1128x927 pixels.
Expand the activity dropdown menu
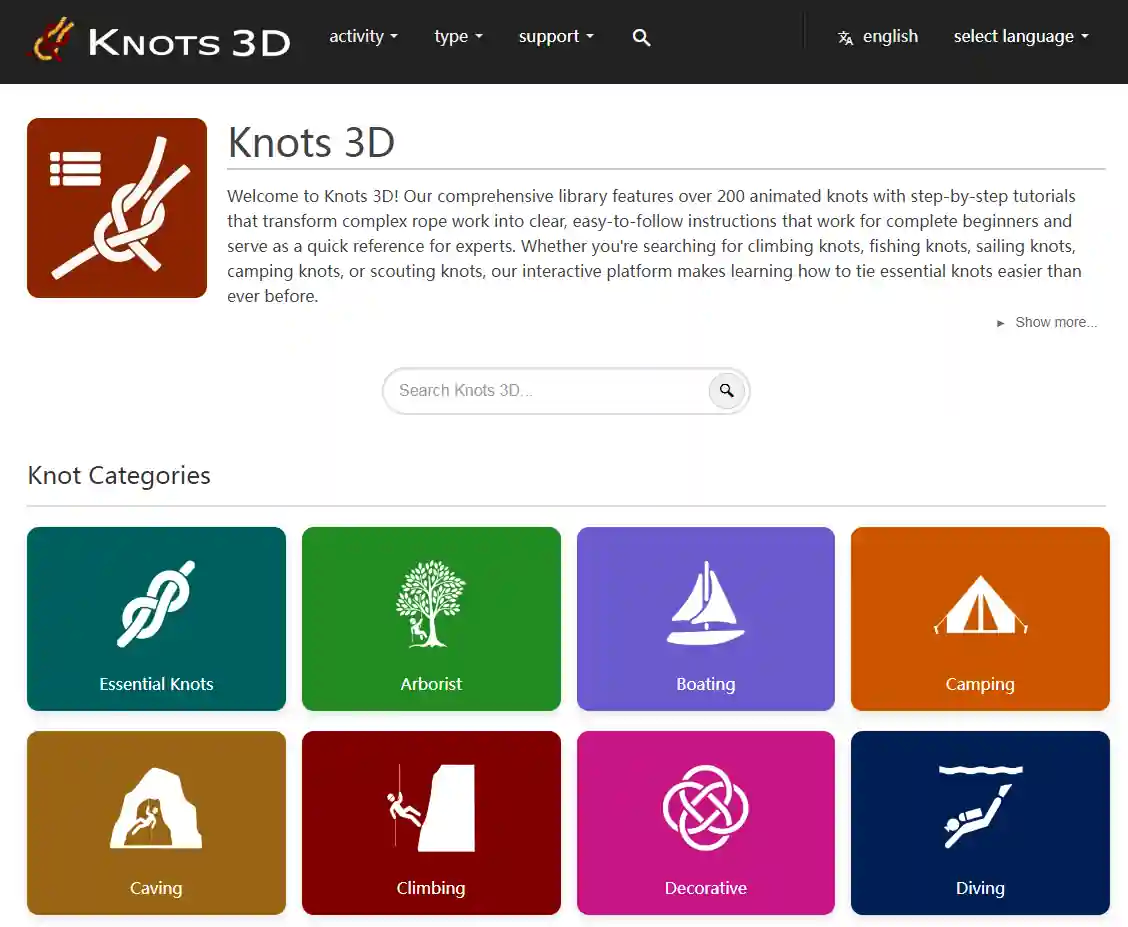[363, 37]
